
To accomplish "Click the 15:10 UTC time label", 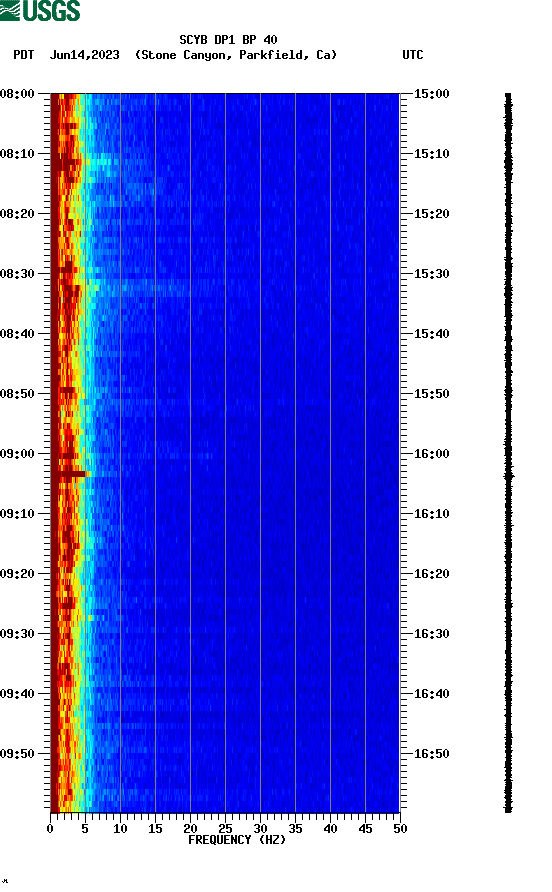I will click(x=431, y=154).
